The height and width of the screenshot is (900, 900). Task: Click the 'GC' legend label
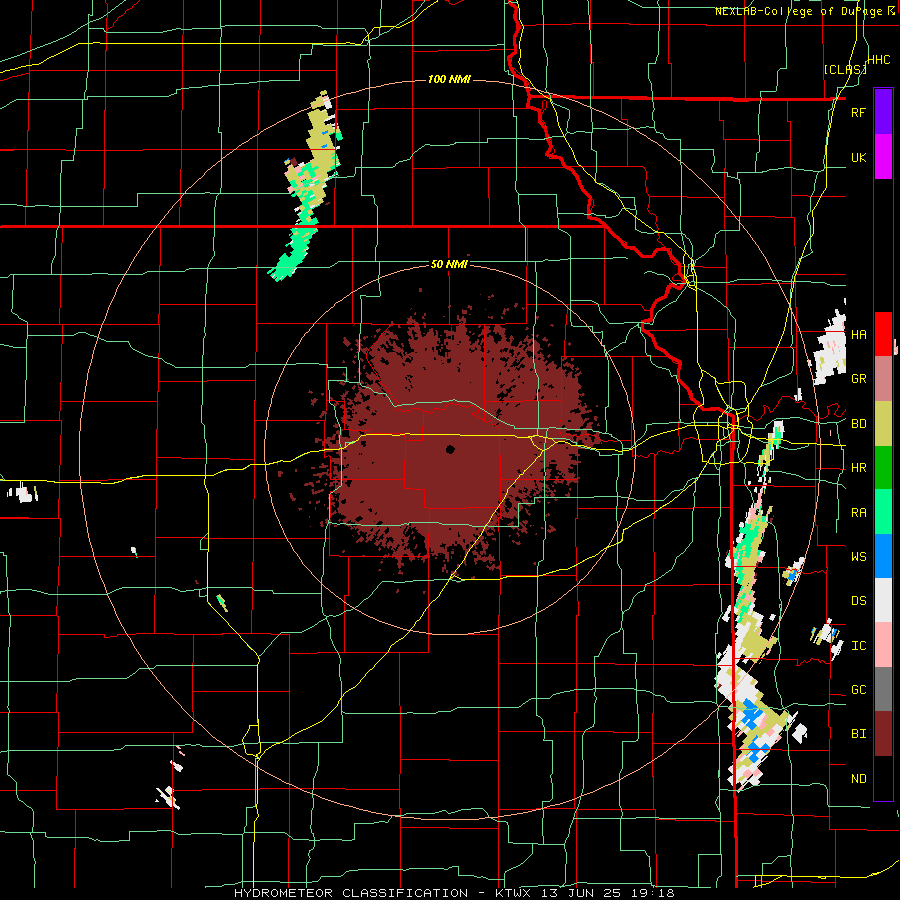click(x=858, y=690)
